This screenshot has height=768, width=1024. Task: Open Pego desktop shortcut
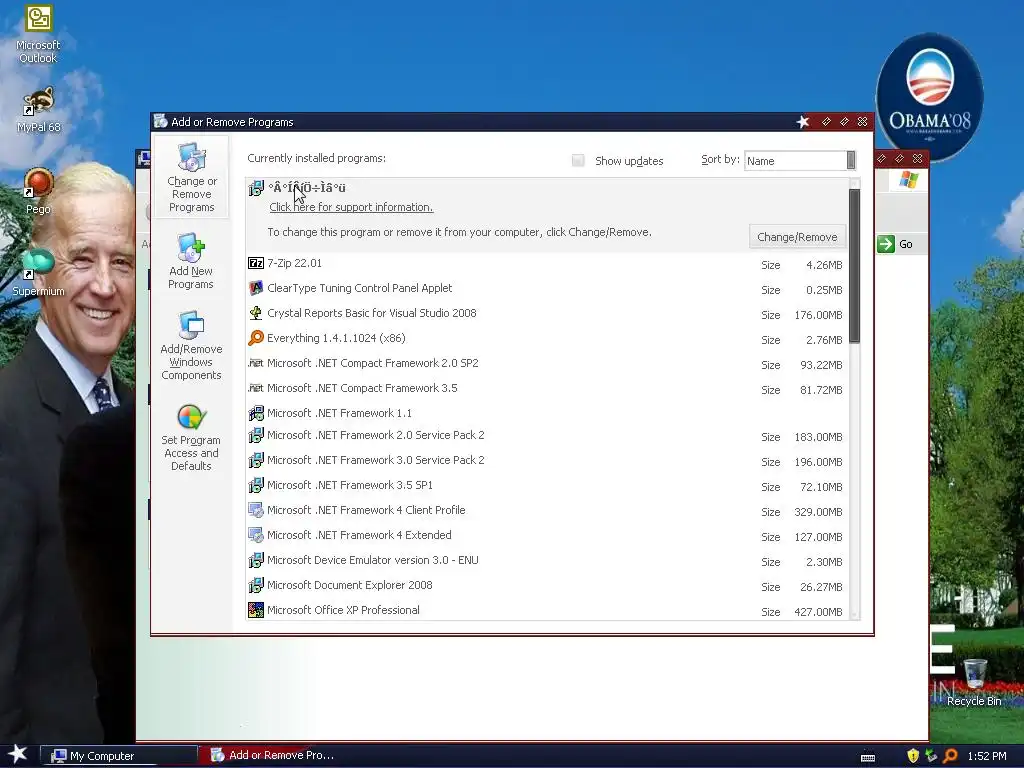click(38, 191)
